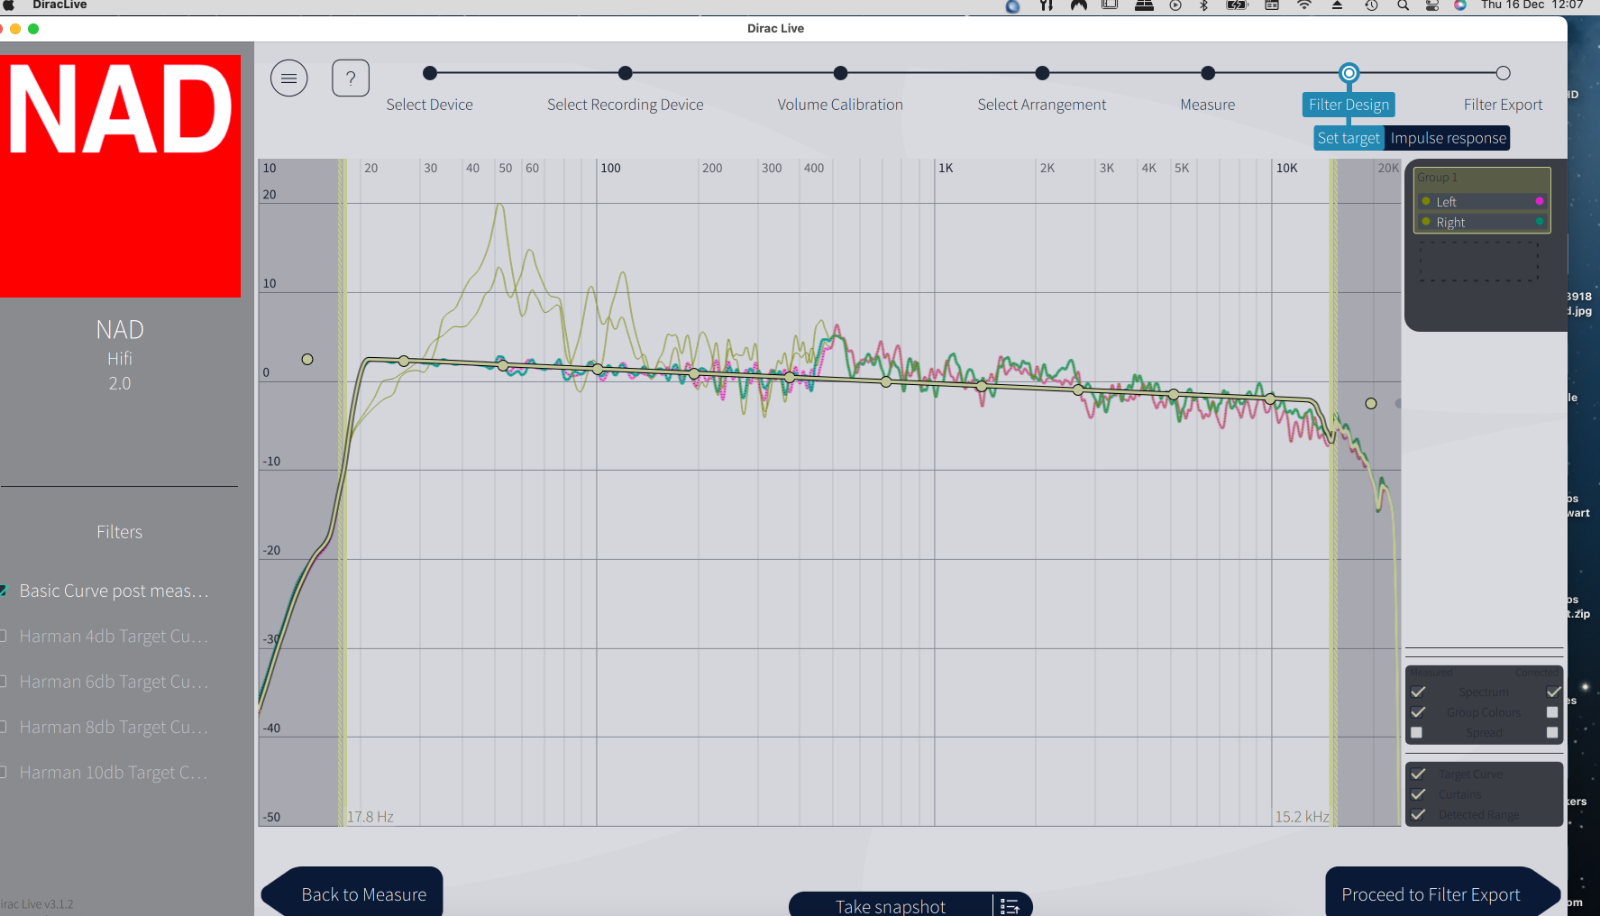Click the Measure step dot
The height and width of the screenshot is (916, 1600).
point(1208,73)
